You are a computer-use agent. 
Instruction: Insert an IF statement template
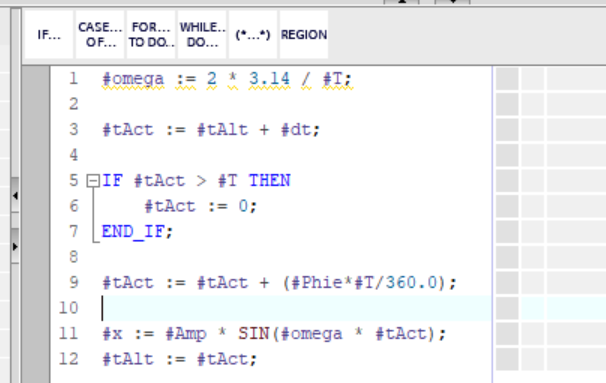pyautogui.click(x=49, y=35)
